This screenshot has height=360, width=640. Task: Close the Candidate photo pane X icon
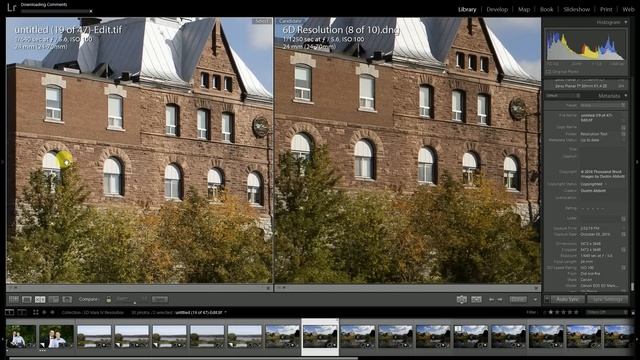536,288
